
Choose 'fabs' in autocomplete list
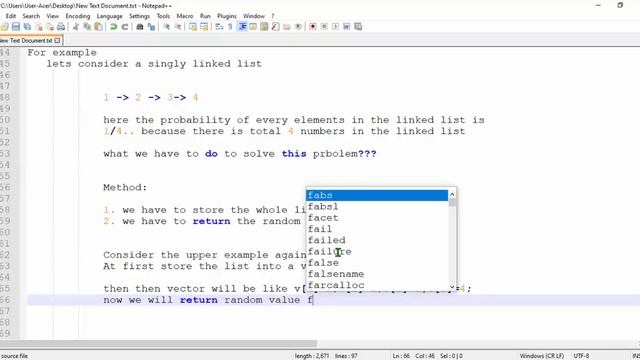pyautogui.click(x=377, y=196)
